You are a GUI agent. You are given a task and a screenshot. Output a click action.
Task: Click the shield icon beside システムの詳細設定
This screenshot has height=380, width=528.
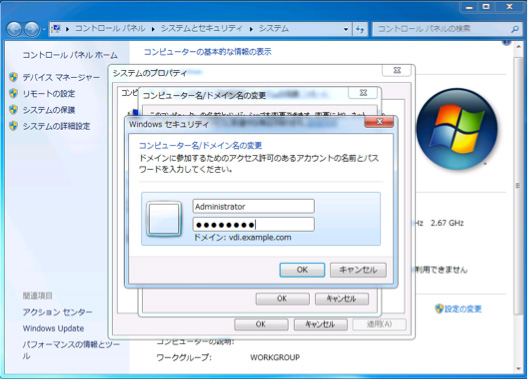point(13,126)
